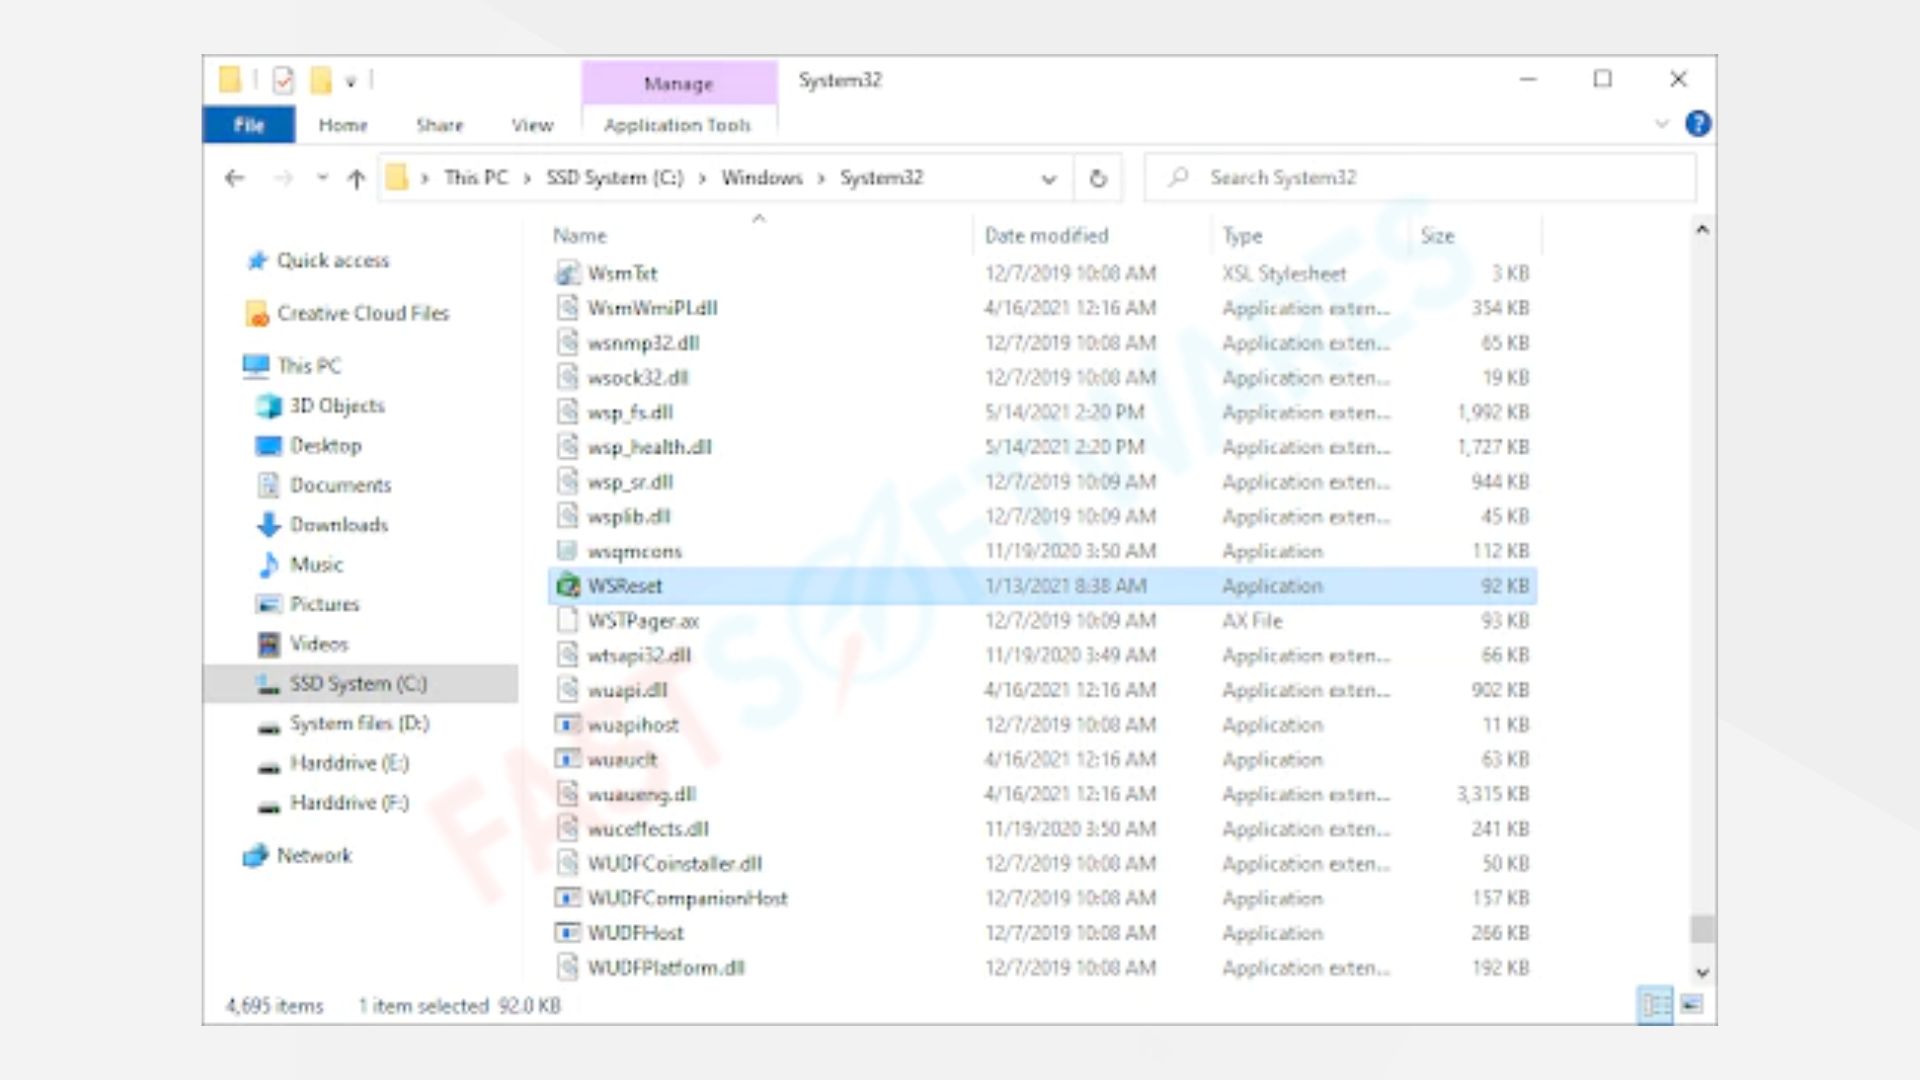Click This PC in the address breadcrumb
1920x1080 pixels.
[x=476, y=178]
